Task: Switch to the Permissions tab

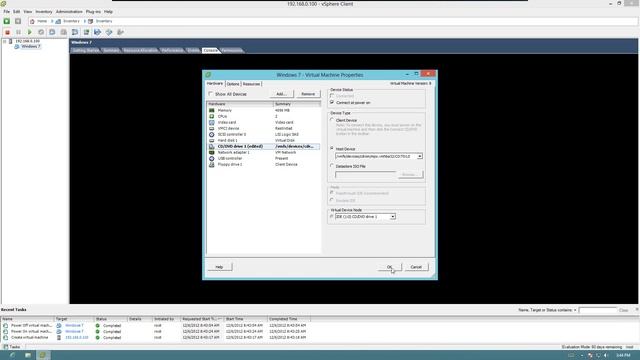Action: pyautogui.click(x=231, y=50)
